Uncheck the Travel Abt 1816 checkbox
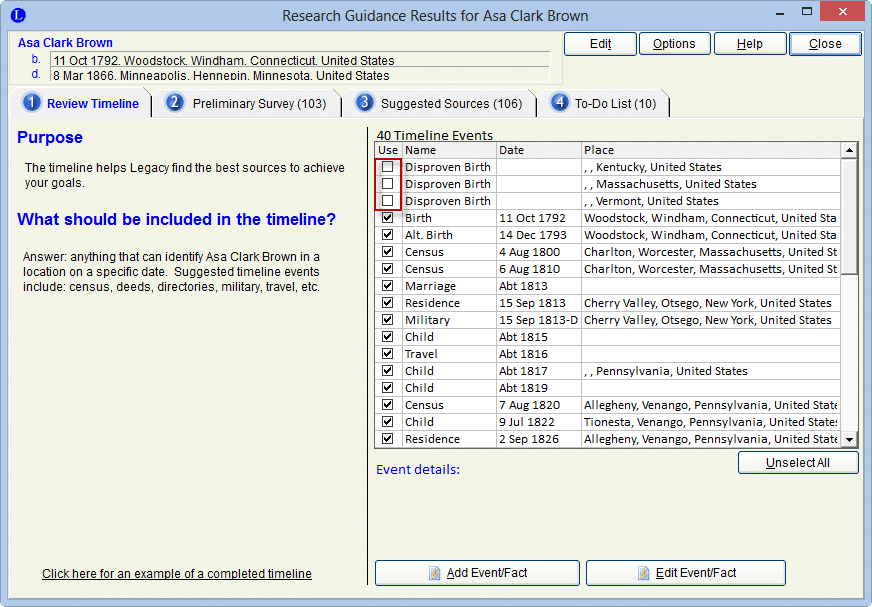 tap(388, 353)
